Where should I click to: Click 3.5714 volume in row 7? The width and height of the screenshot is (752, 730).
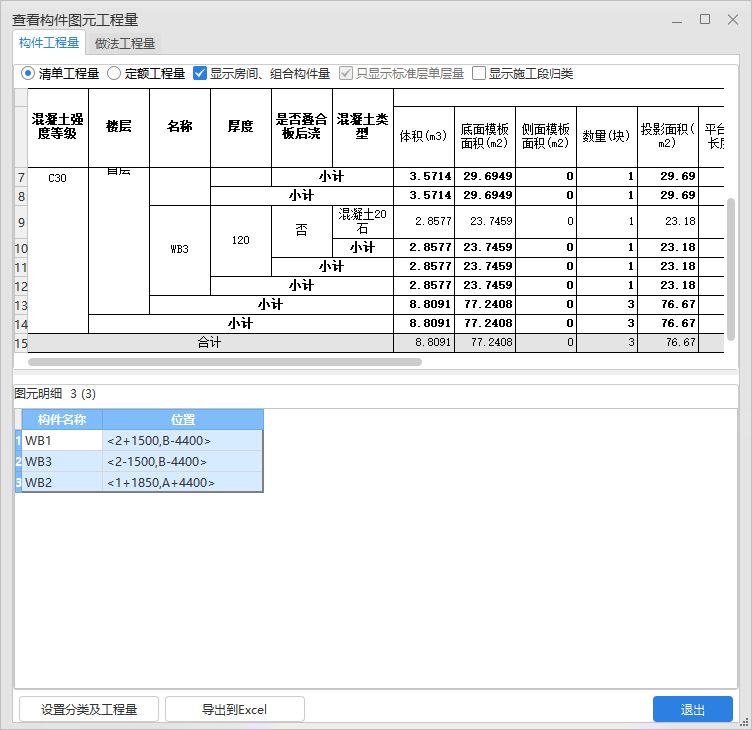(424, 177)
